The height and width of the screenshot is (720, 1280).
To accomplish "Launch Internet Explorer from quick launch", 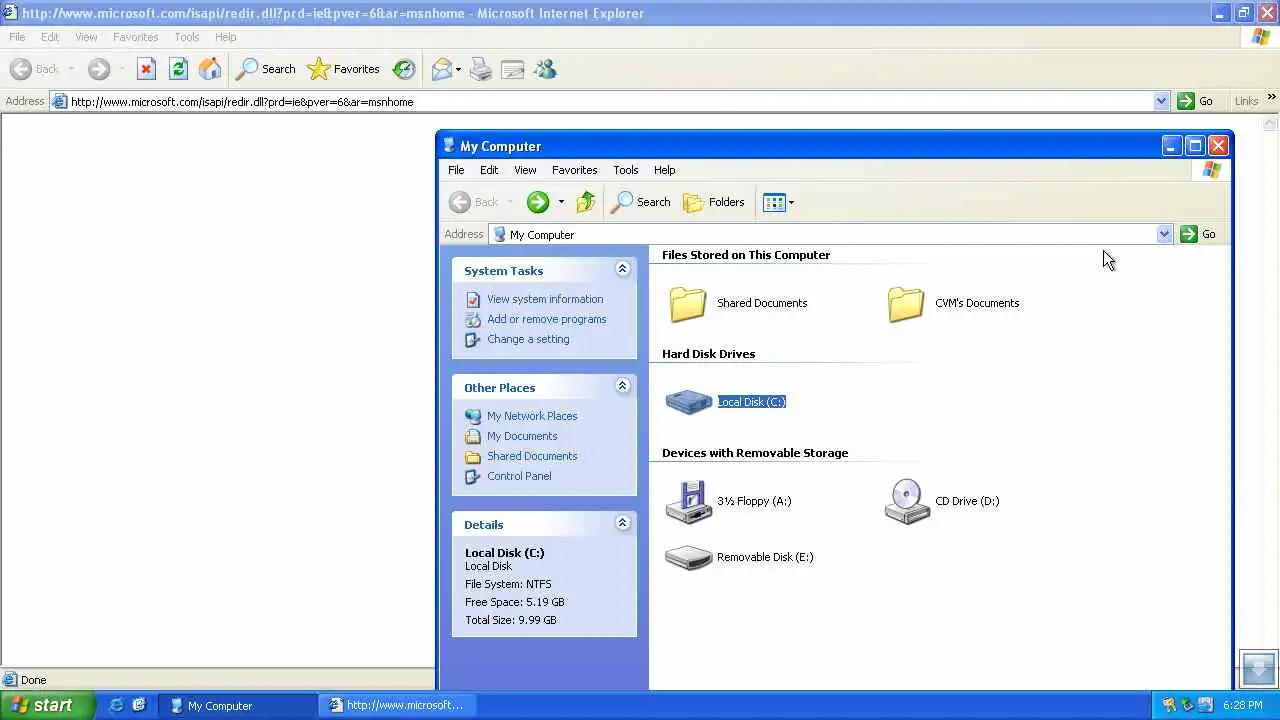I will [x=116, y=705].
